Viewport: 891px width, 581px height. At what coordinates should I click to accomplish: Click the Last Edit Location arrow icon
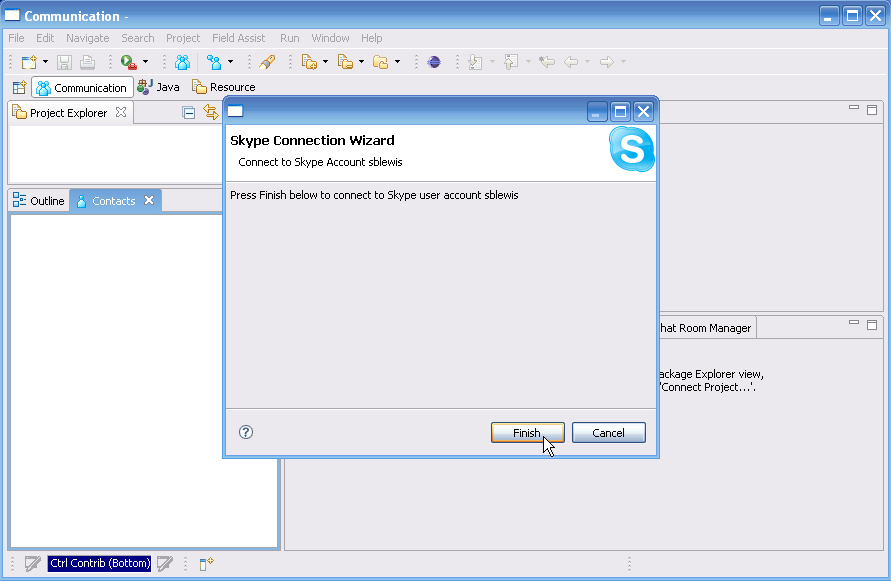pyautogui.click(x=547, y=62)
